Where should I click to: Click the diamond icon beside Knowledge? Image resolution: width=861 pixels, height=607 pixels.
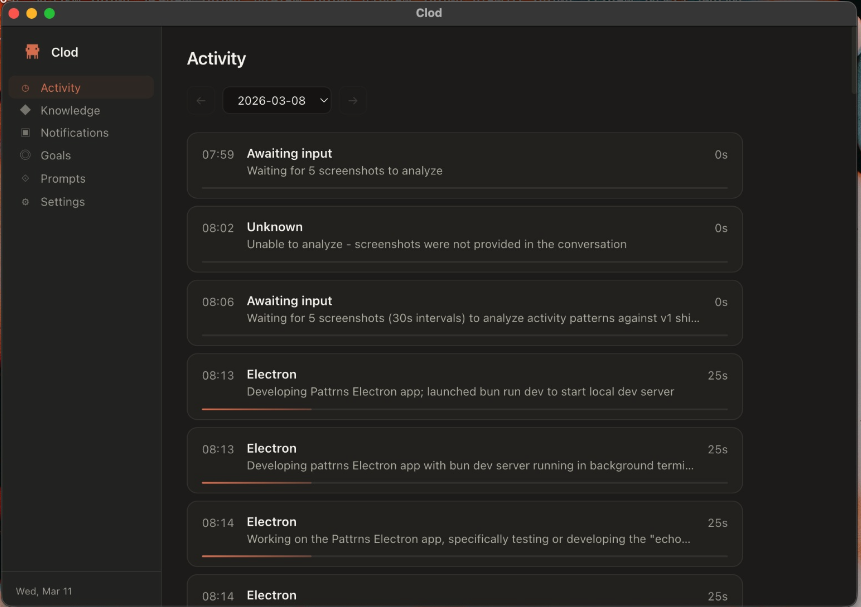tap(25, 110)
